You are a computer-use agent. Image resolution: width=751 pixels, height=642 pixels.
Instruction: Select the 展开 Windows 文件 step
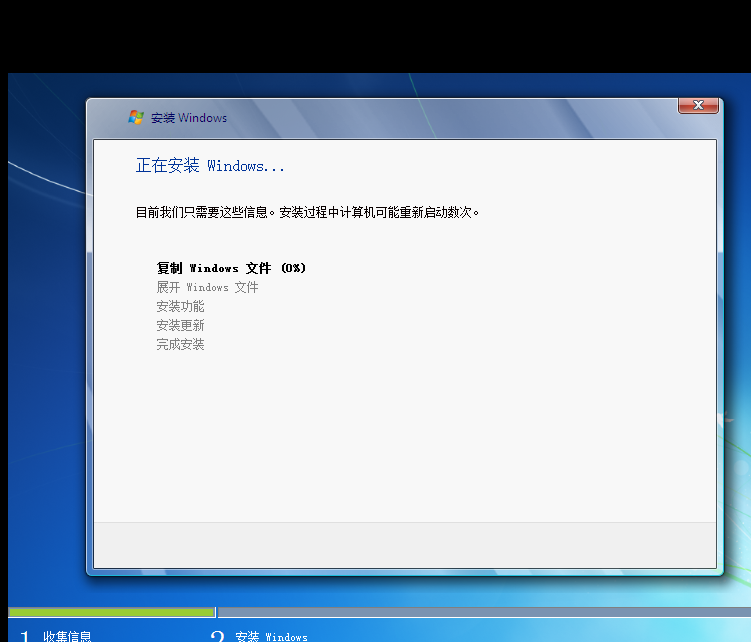tap(207, 287)
